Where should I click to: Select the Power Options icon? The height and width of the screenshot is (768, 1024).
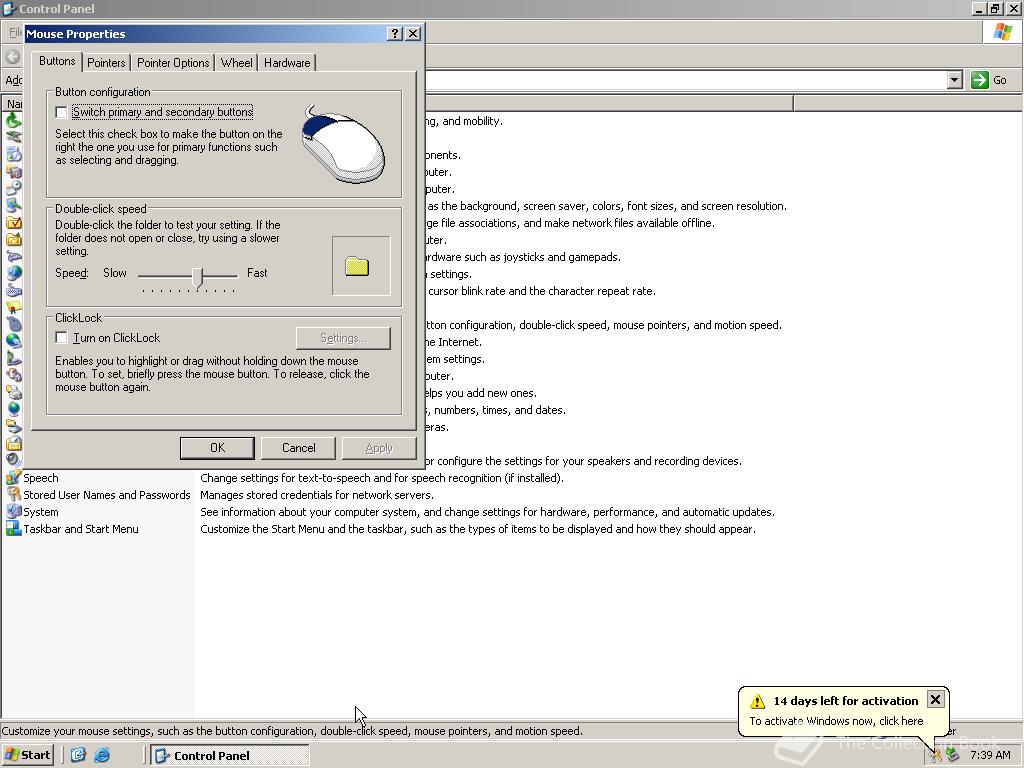14,376
